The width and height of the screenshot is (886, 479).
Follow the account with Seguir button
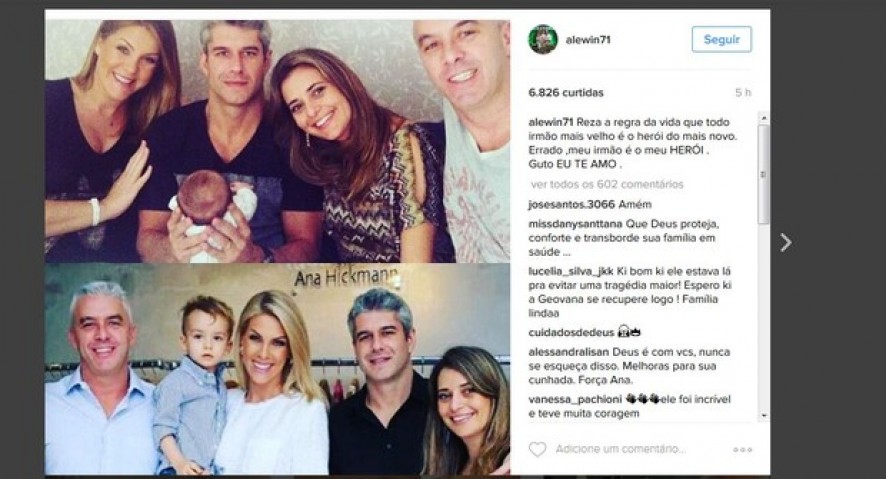coord(722,40)
